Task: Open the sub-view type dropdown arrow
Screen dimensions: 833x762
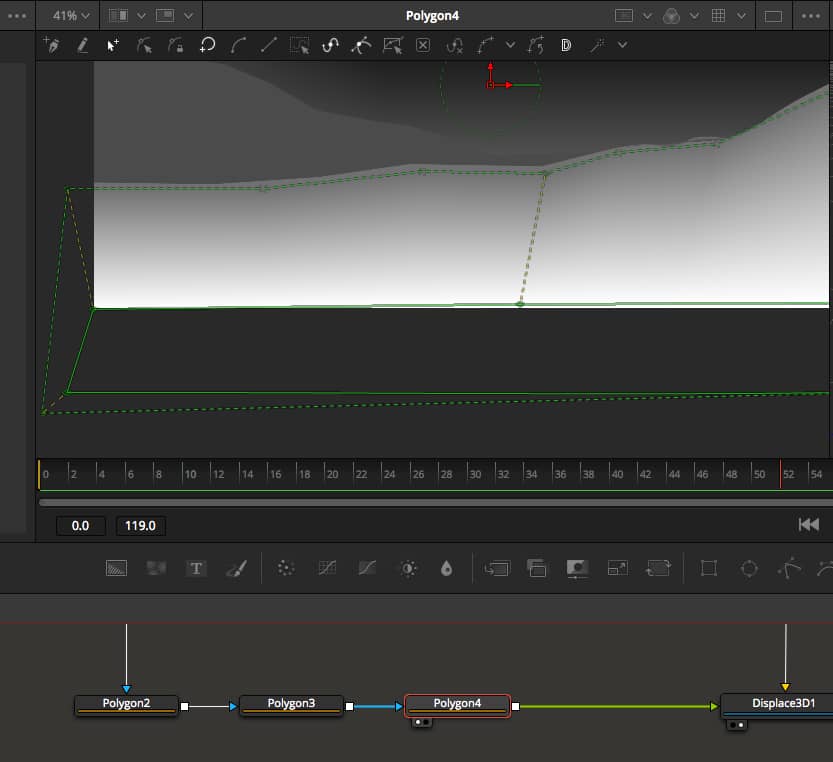Action: [188, 16]
